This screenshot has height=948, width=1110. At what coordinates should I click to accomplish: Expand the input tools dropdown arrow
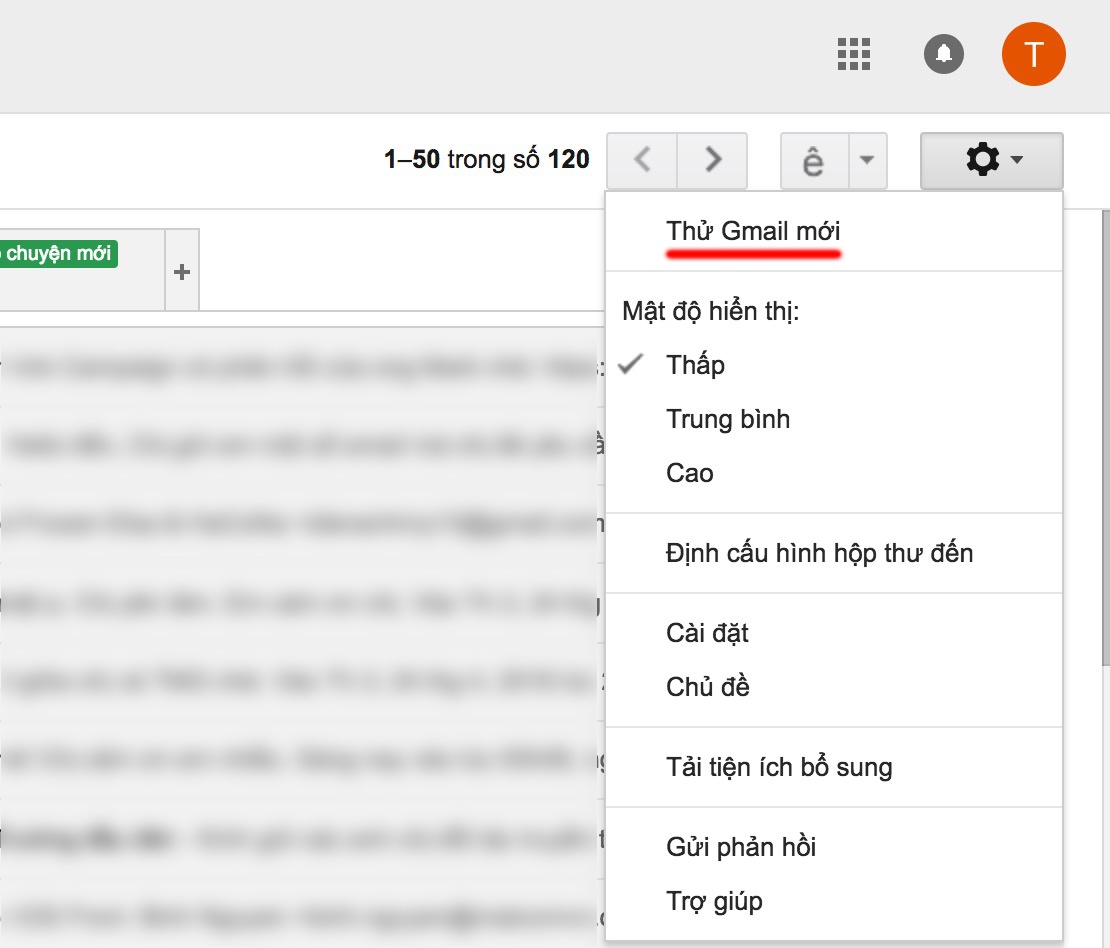point(866,160)
